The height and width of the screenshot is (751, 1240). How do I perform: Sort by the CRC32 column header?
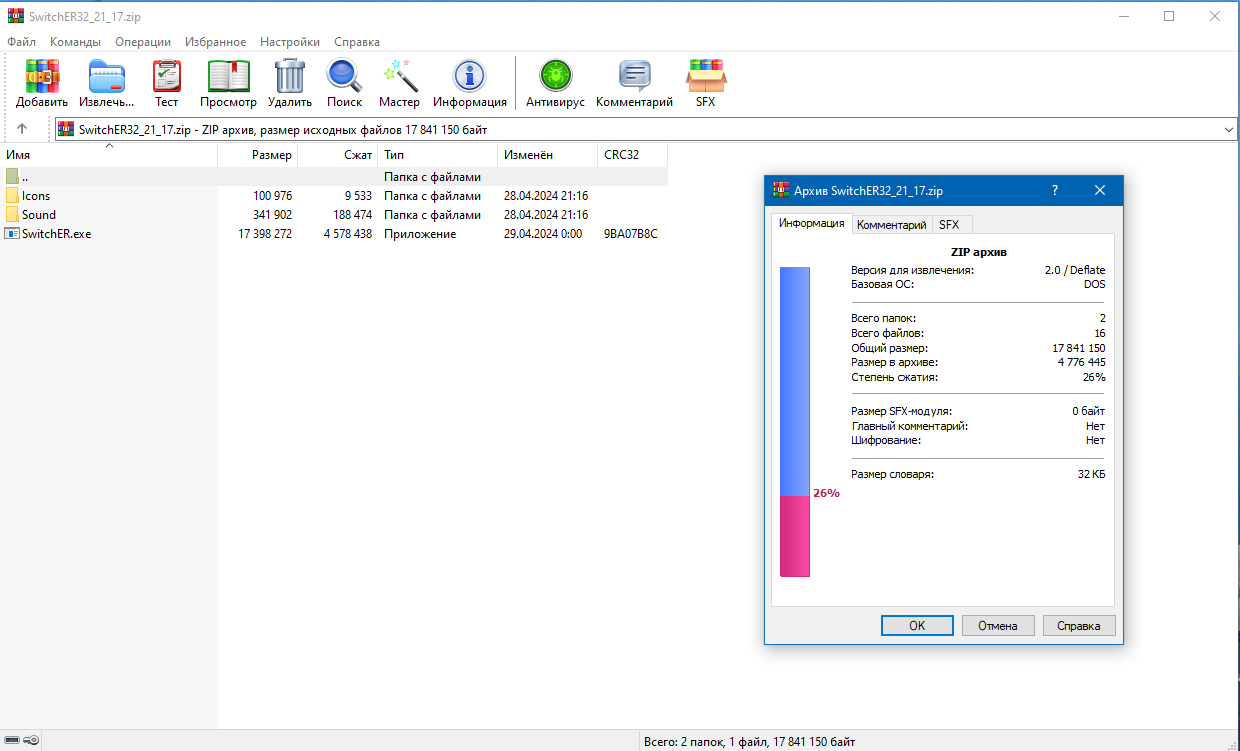[x=632, y=155]
